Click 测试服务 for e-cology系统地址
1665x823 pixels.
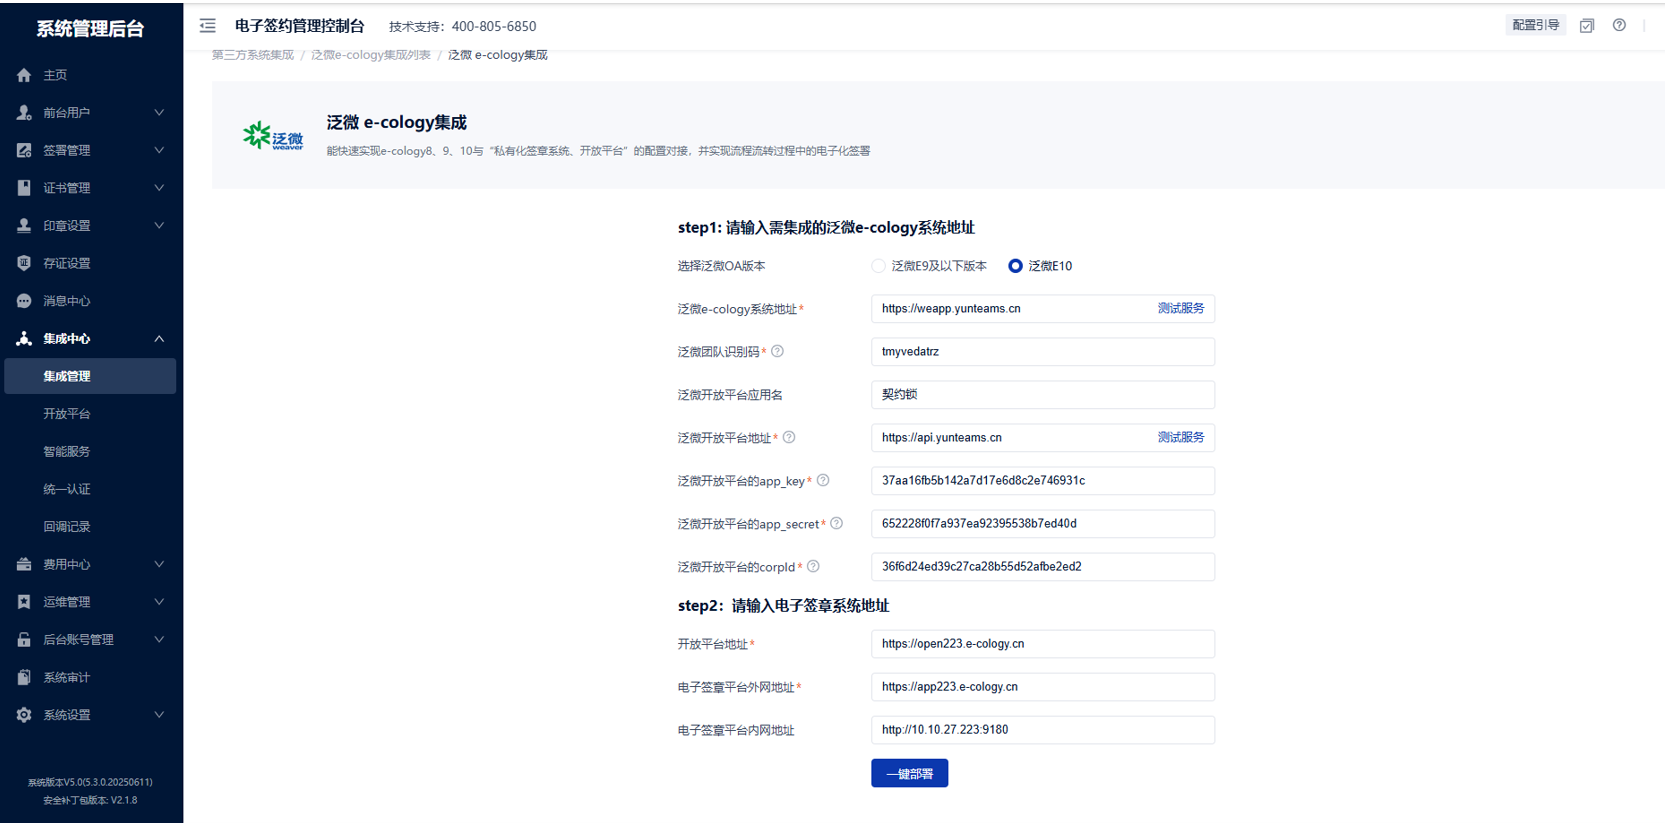coord(1181,308)
